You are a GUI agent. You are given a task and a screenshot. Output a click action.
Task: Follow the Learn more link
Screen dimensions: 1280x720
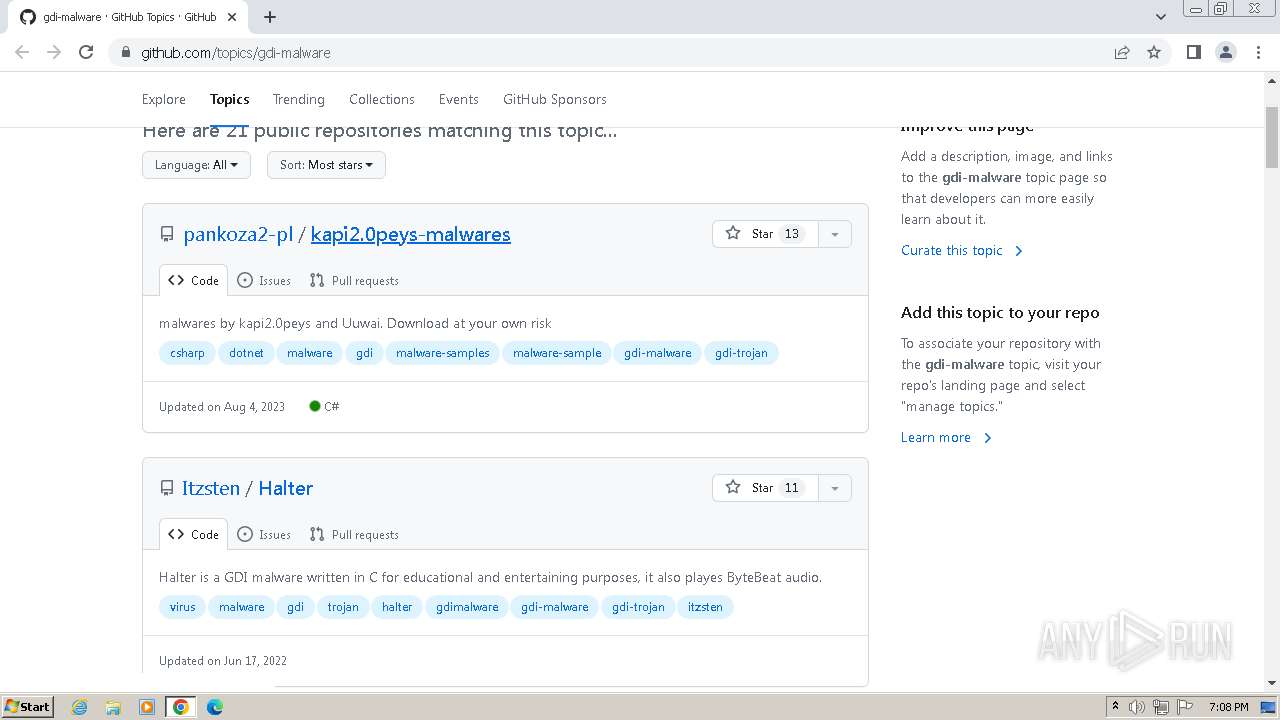coord(946,437)
